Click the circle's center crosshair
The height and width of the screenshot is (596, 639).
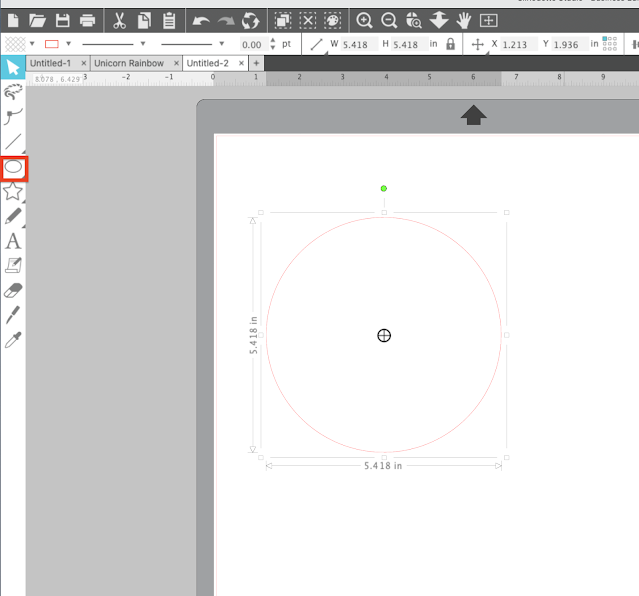pyautogui.click(x=384, y=336)
